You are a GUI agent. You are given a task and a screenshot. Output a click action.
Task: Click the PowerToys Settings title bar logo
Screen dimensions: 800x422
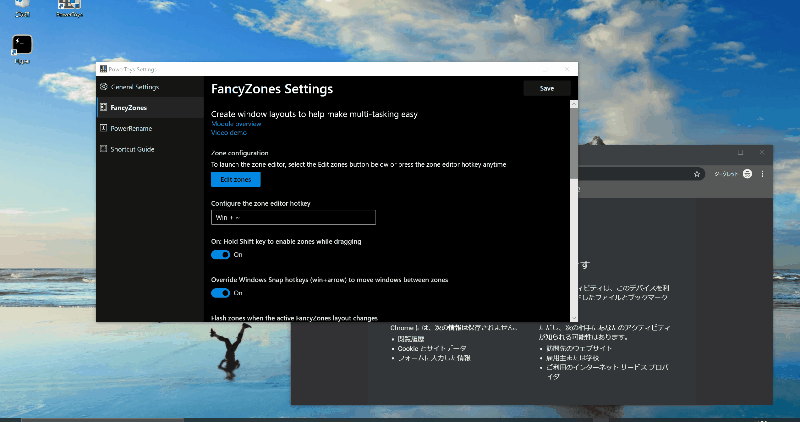(x=104, y=69)
